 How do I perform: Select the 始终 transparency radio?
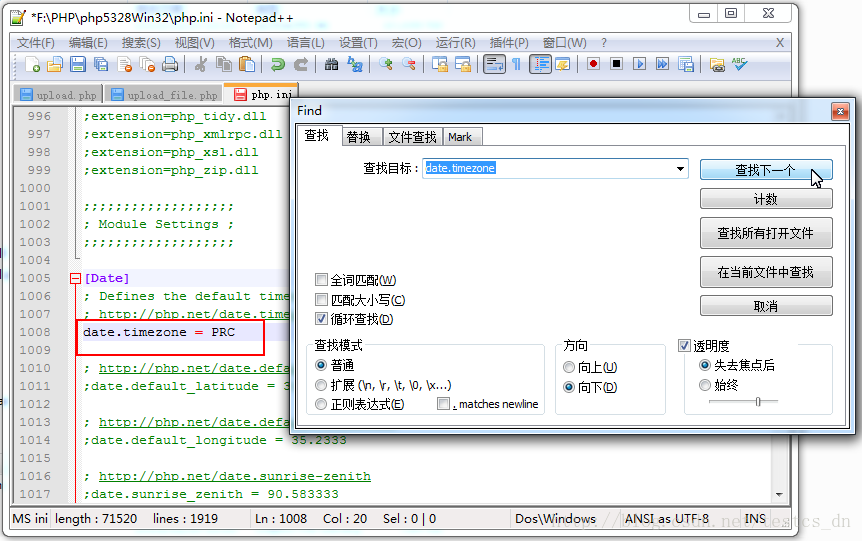pos(705,385)
